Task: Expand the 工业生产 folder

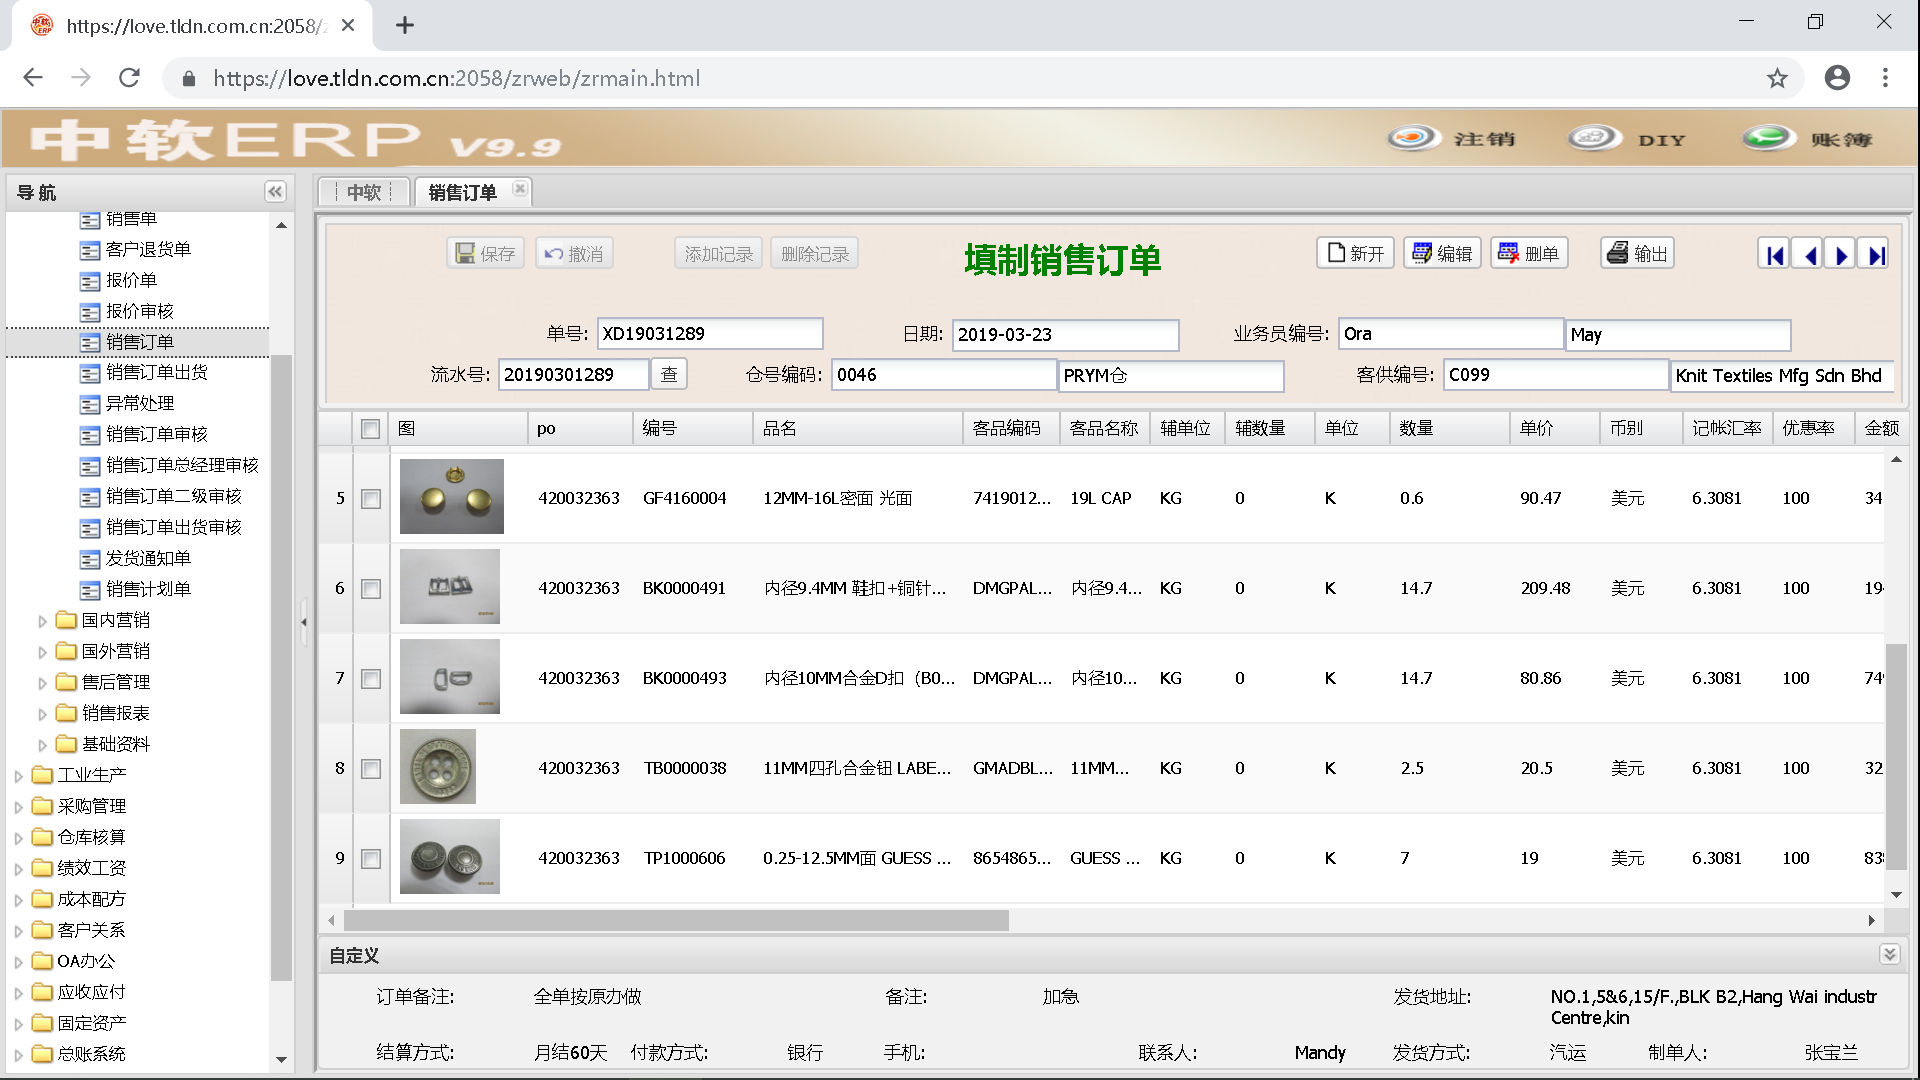Action: point(18,776)
